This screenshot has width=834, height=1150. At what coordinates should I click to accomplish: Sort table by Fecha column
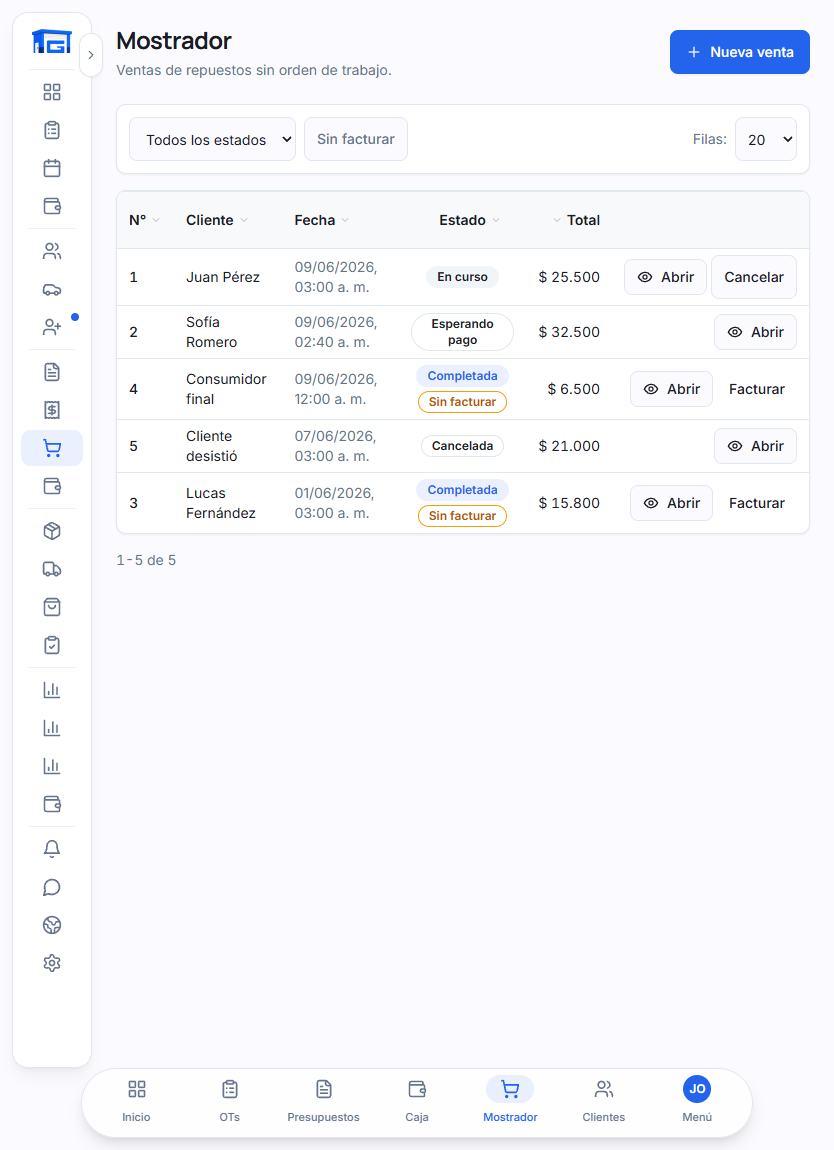322,220
